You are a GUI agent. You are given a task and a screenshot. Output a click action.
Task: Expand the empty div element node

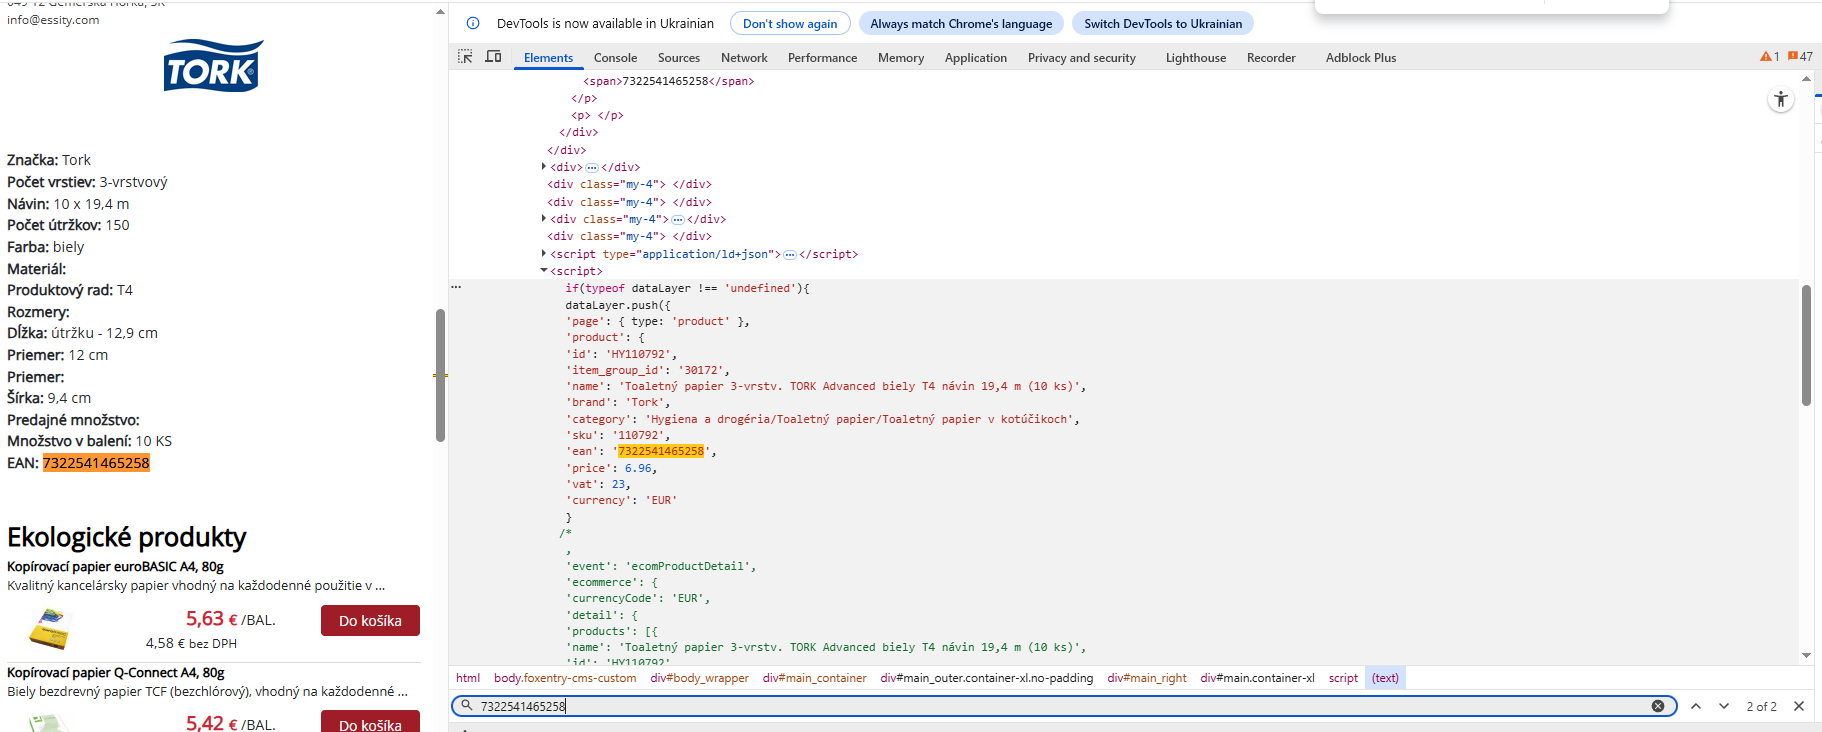[x=544, y=167]
